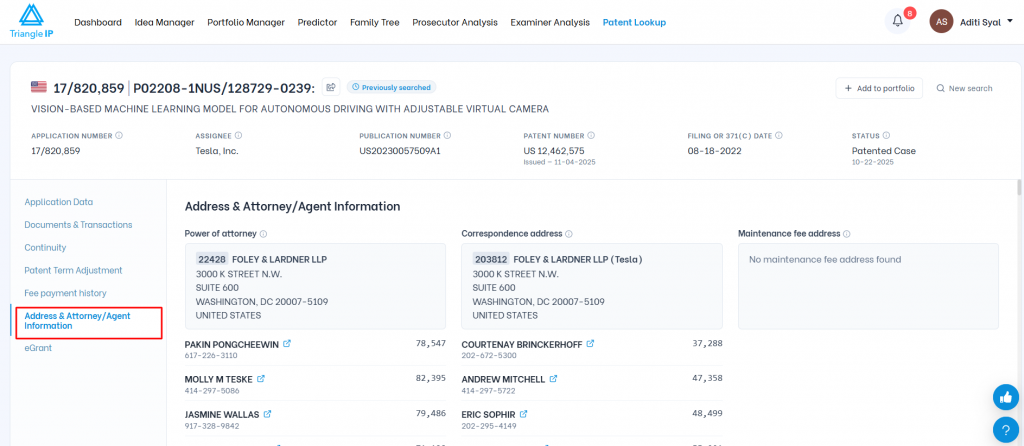Screen dimensions: 1024x446
Task: Click the page vertical scrollbar
Action: [x=1020, y=187]
